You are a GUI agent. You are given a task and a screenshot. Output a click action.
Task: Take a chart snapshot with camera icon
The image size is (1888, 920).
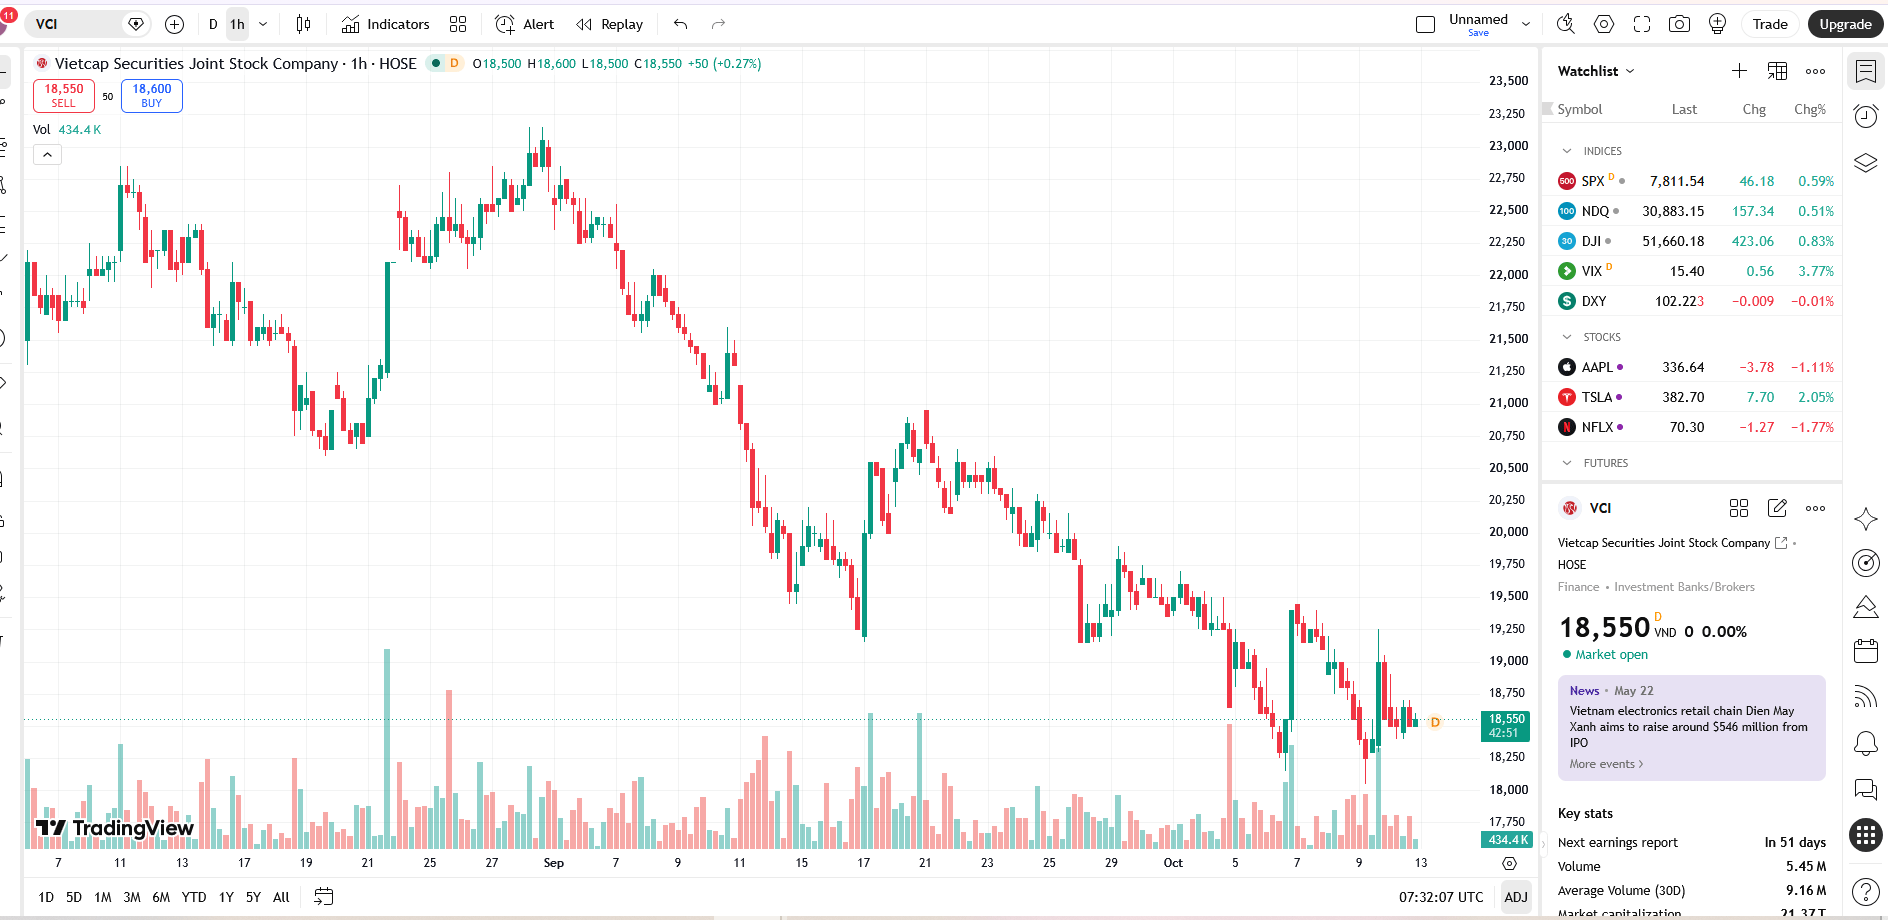[1679, 24]
